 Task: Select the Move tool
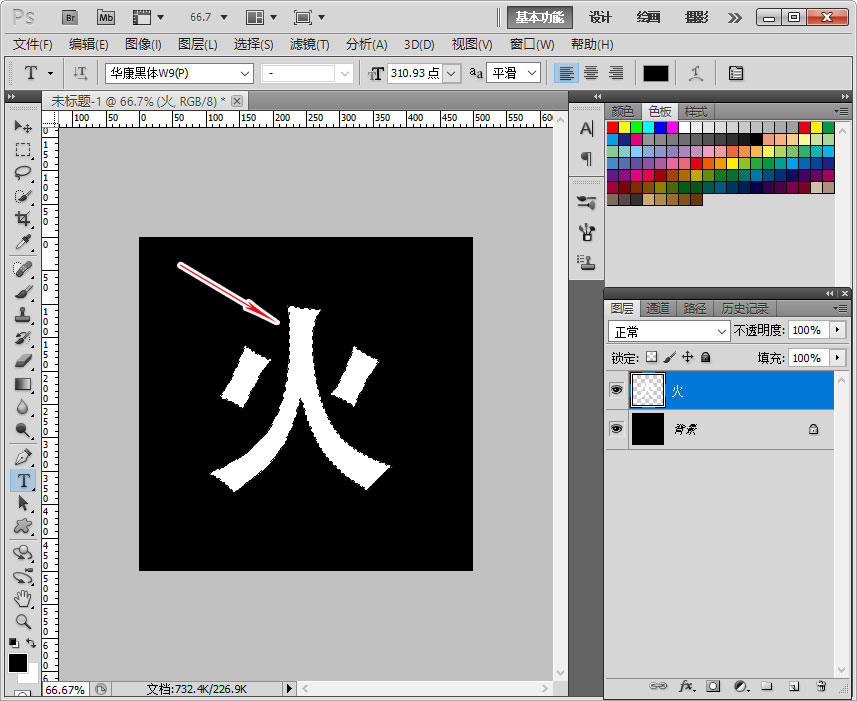click(x=22, y=127)
